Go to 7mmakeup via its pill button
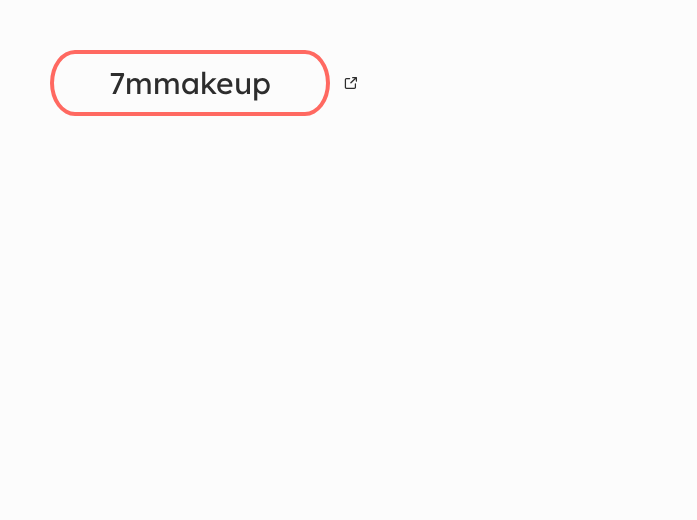The height and width of the screenshot is (520, 697). 190,83
